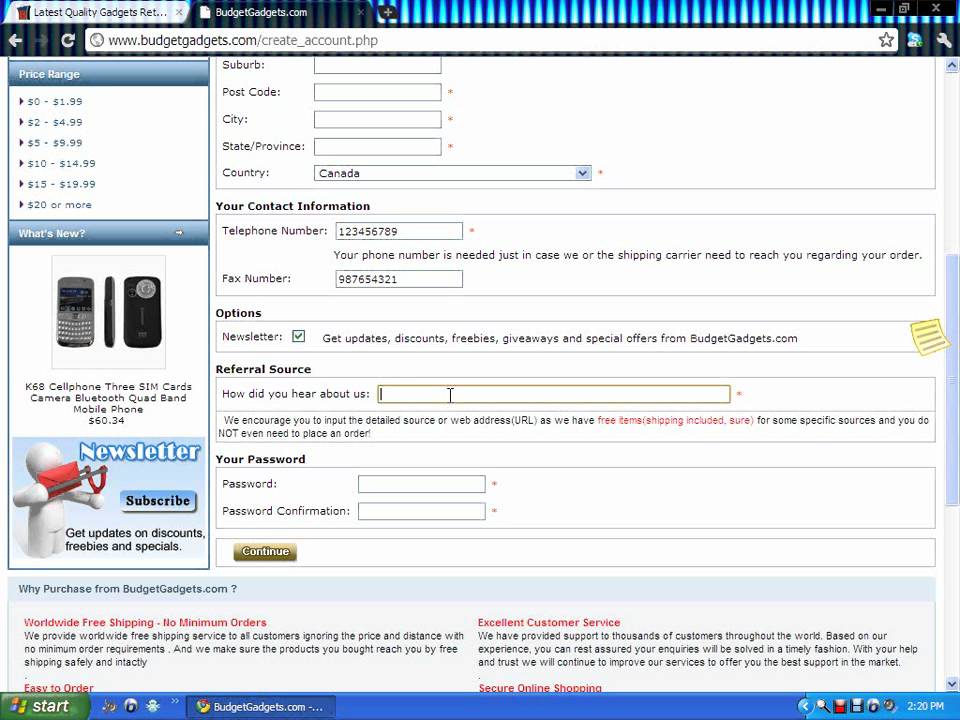Click the How did you hear about us field

point(554,394)
